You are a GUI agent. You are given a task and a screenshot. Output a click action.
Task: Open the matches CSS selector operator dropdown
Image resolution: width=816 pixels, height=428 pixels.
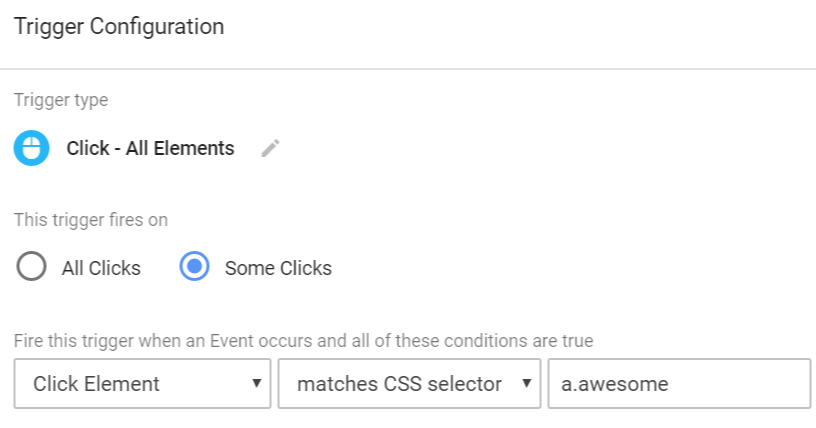point(409,384)
